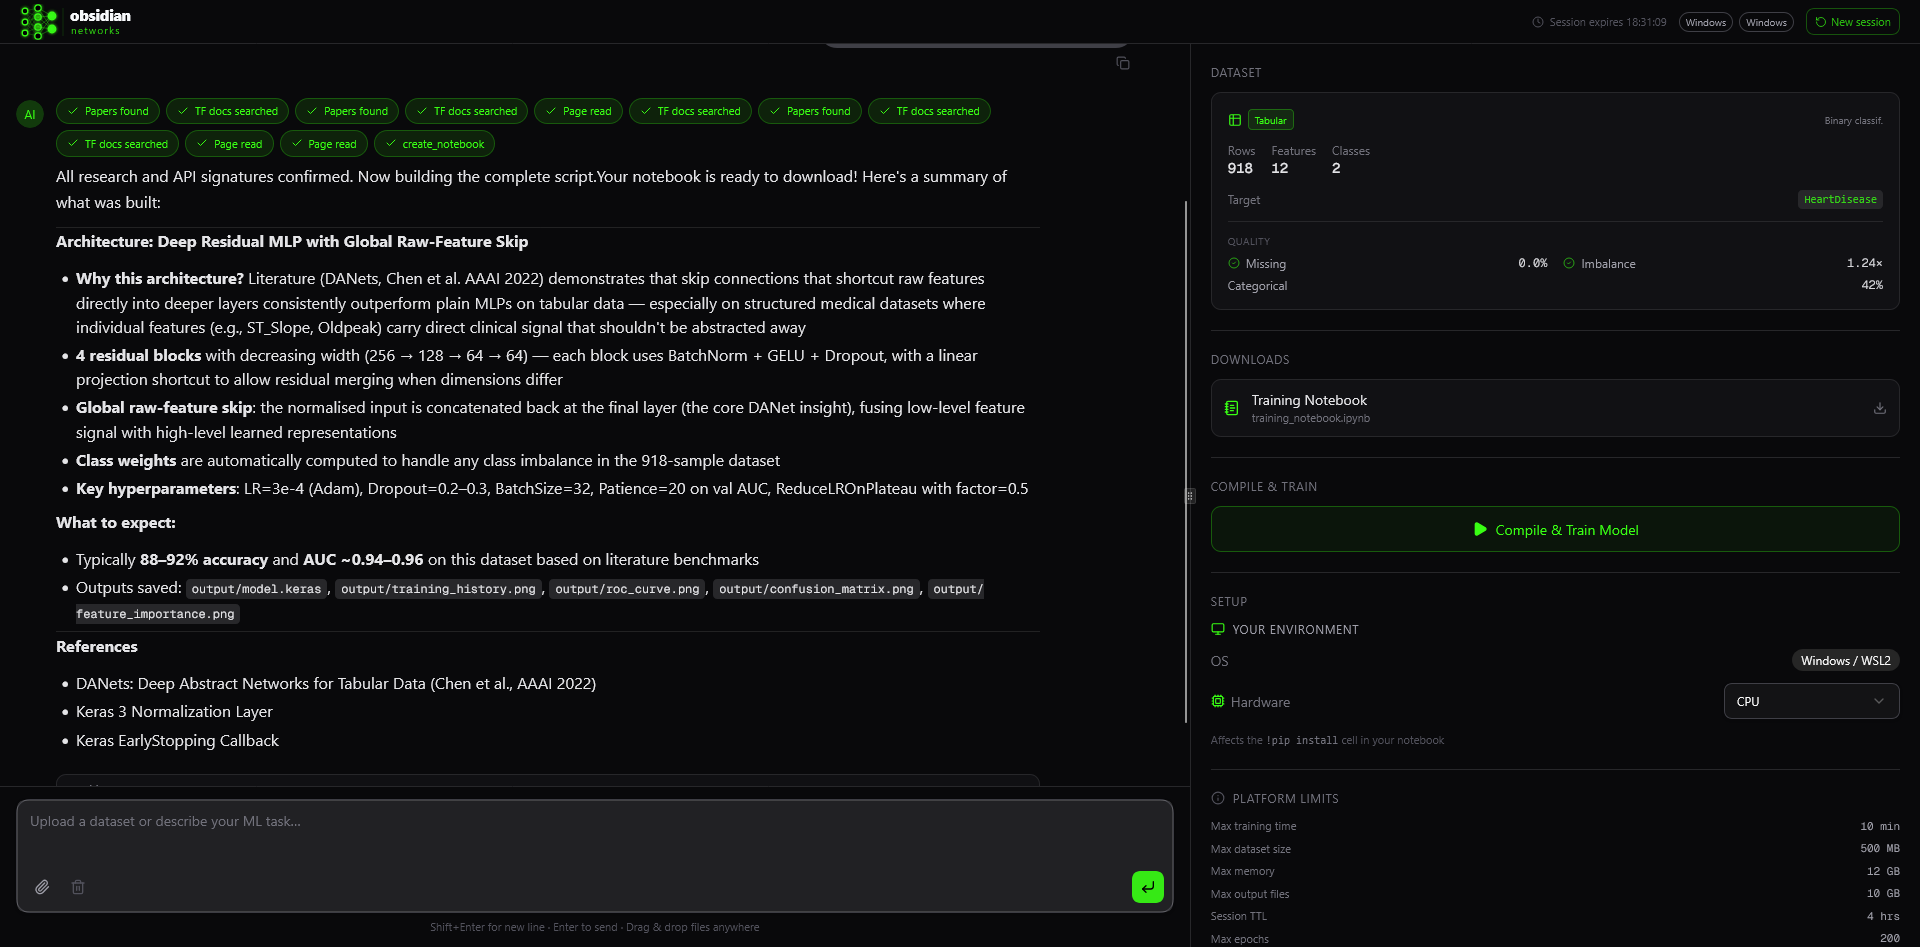
Task: Click the trash icon to clear input
Action: coord(78,887)
